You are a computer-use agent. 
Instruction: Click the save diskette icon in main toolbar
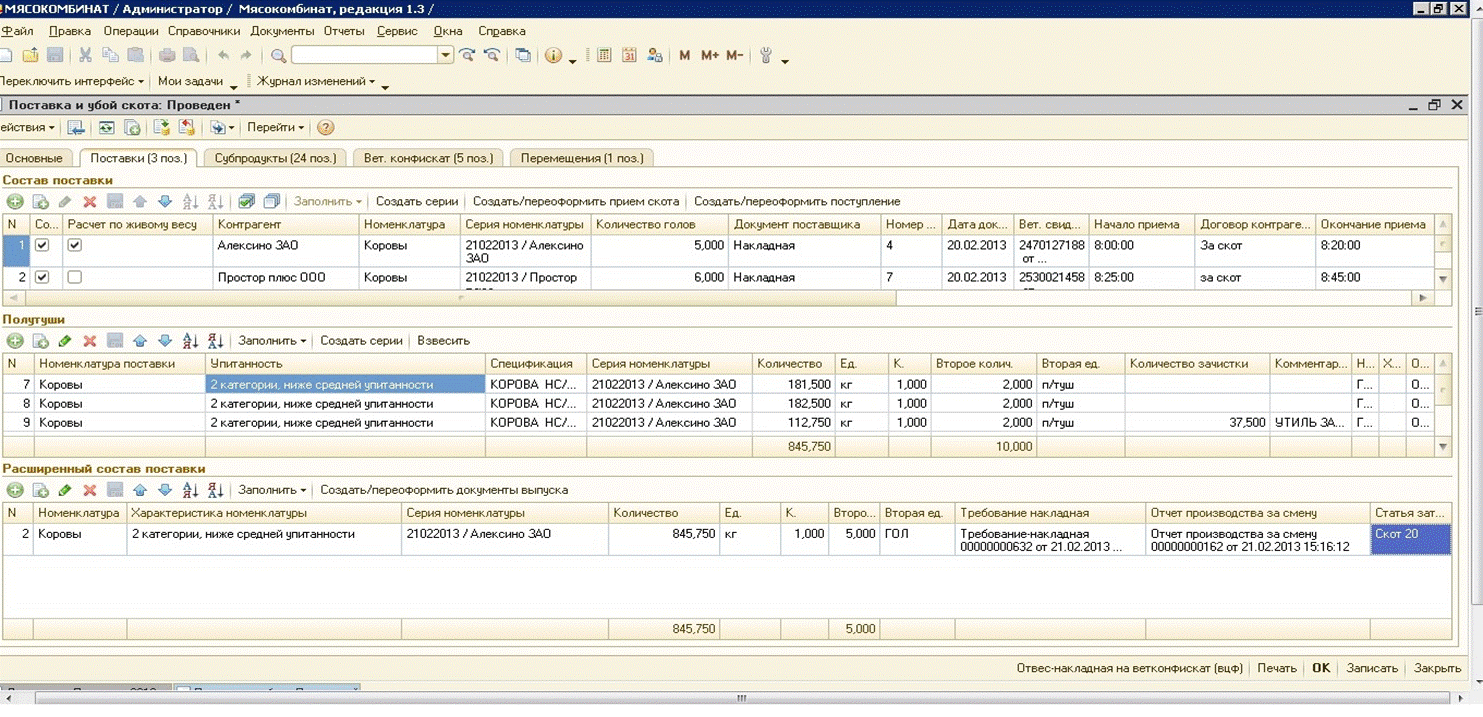[x=55, y=56]
